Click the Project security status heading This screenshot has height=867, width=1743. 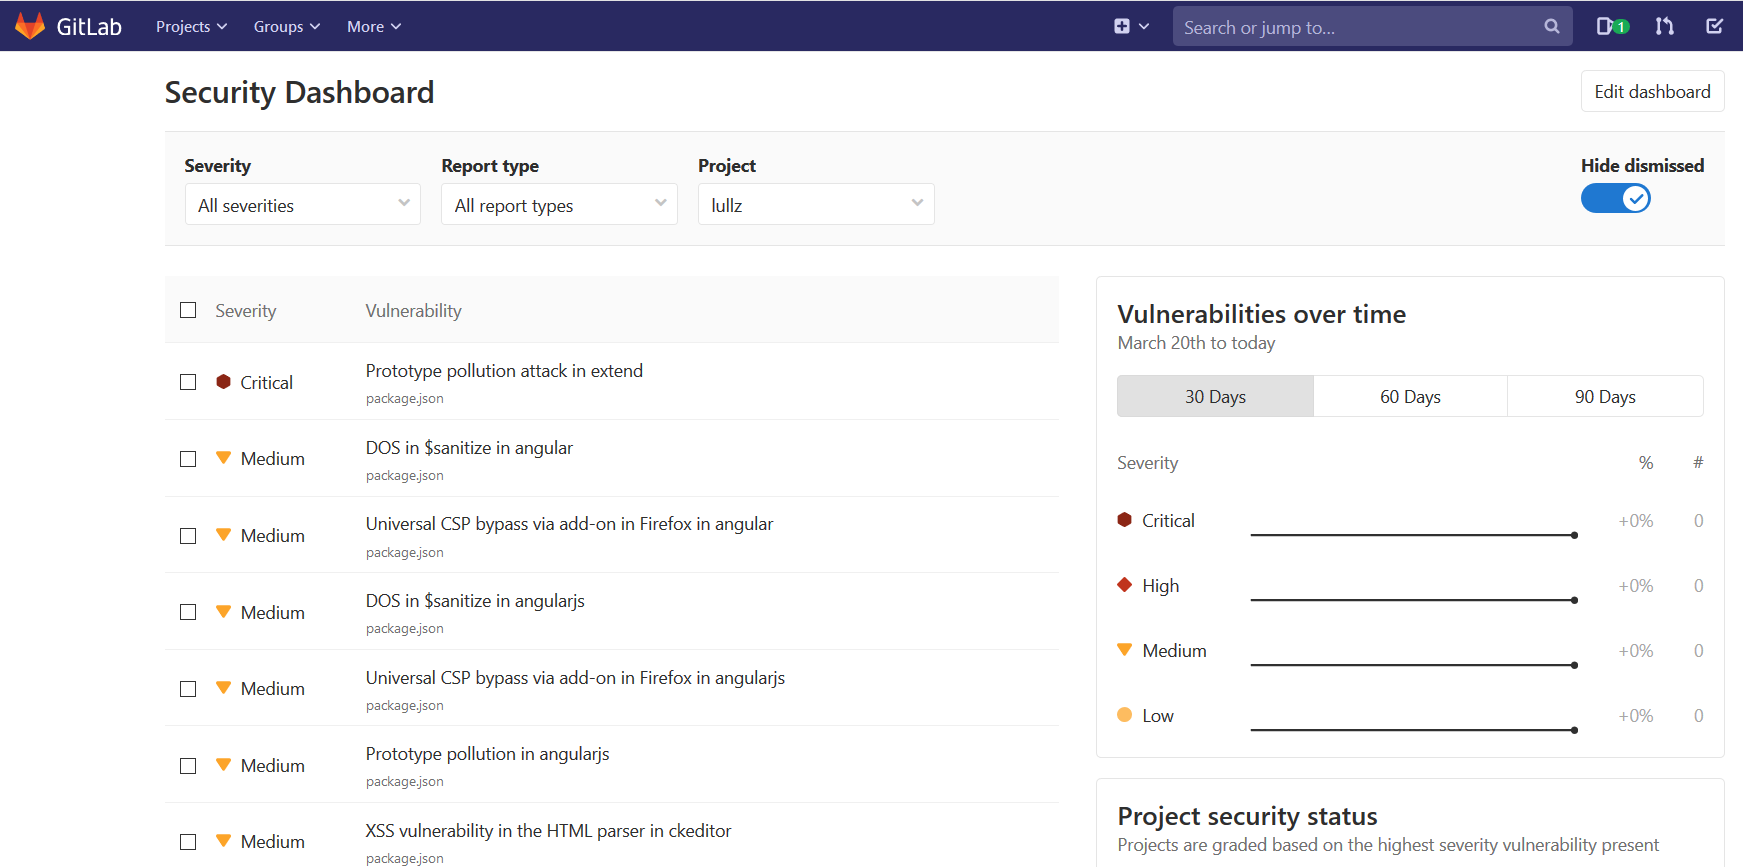point(1247,816)
